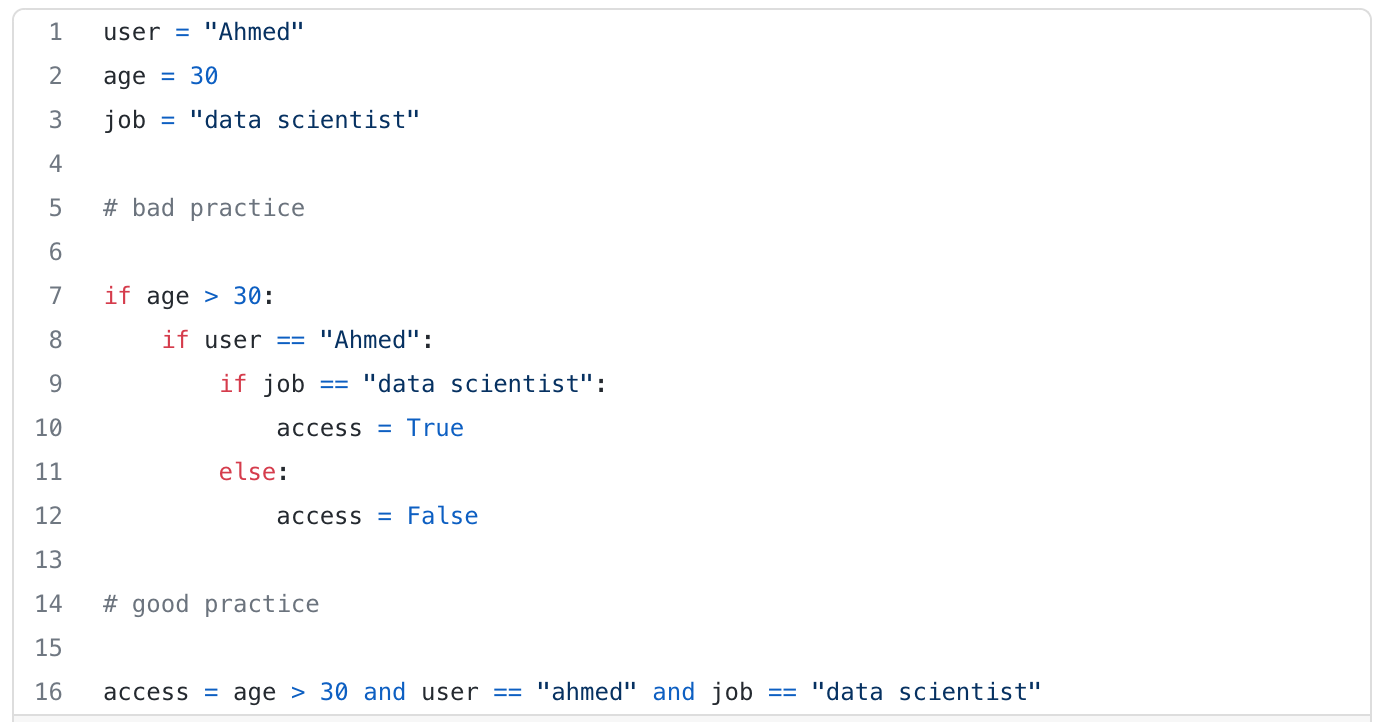
Task: Click the "data scientist" string on line 3
Action: (x=305, y=120)
